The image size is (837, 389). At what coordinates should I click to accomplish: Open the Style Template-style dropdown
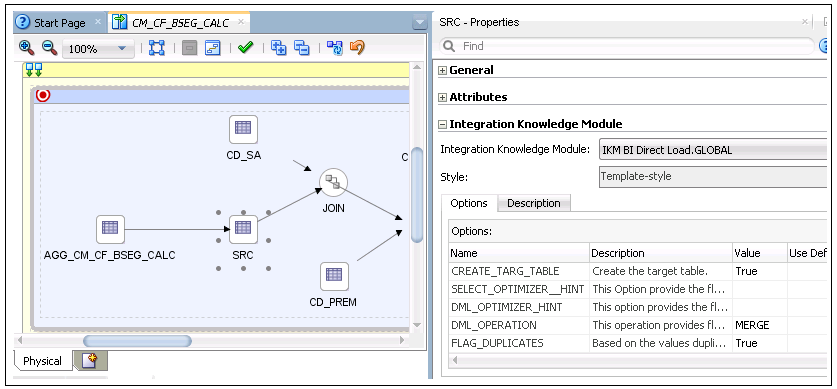[x=713, y=177]
